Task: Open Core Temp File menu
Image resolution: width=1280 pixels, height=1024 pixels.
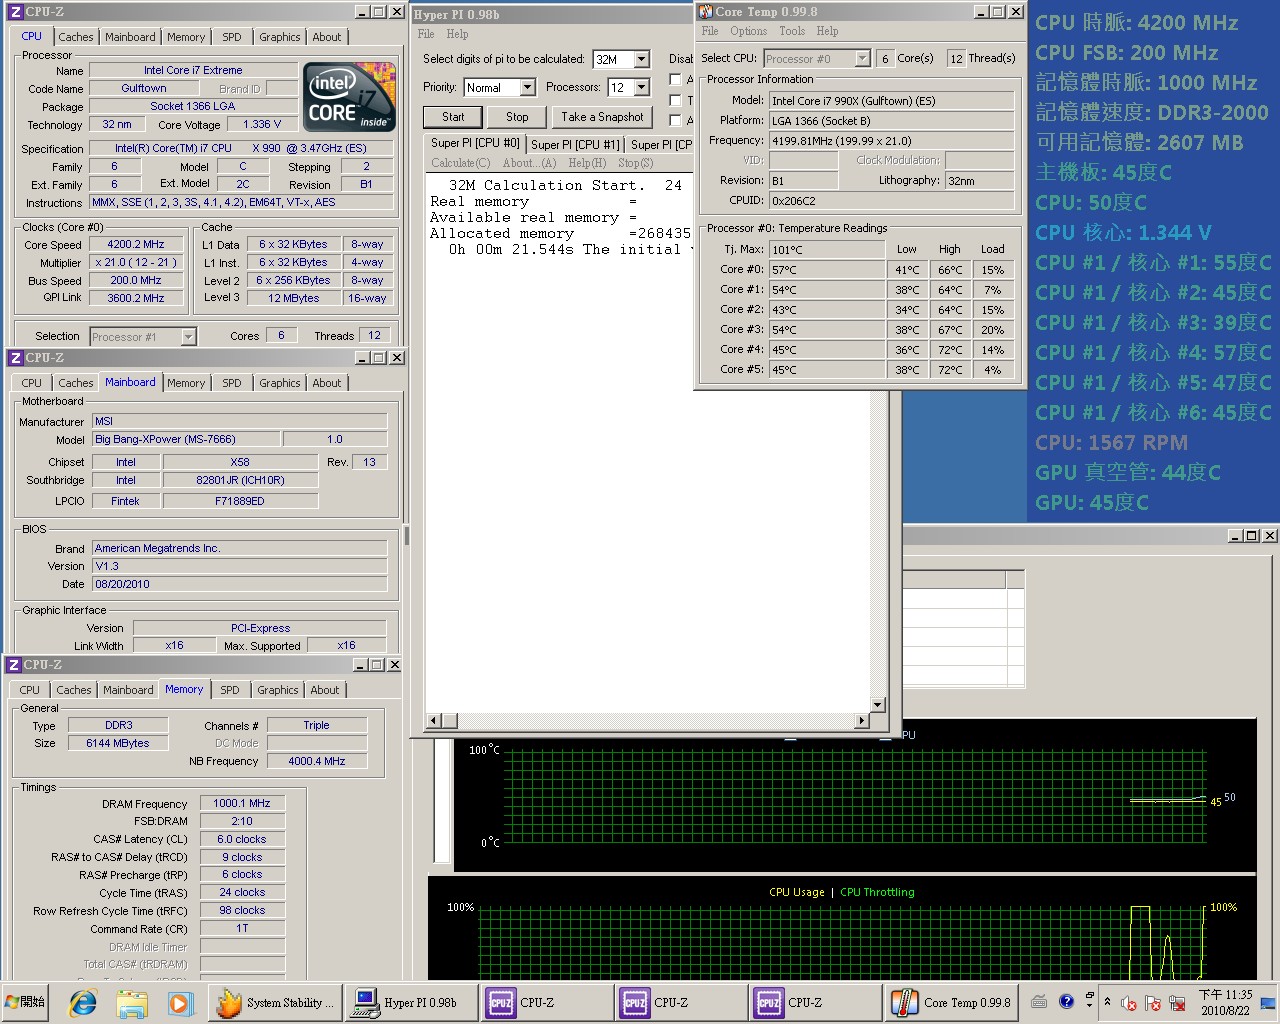Action: [x=710, y=31]
